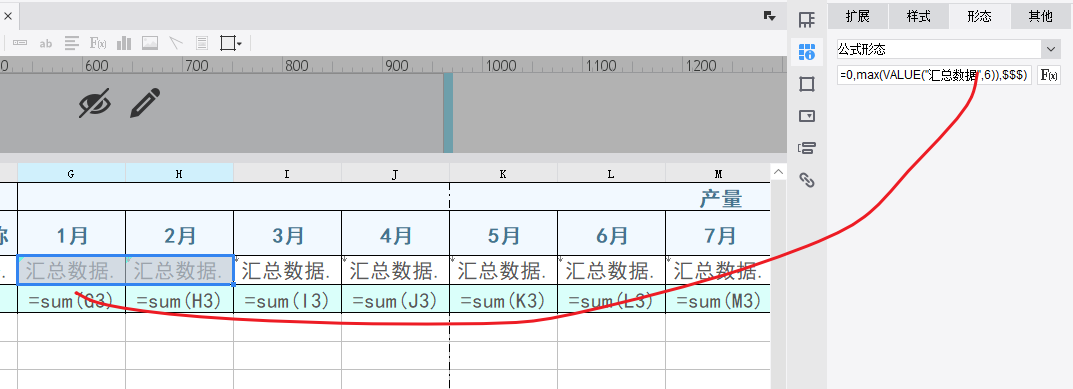Insert formula from the toolbar F(x) icon

pos(98,43)
